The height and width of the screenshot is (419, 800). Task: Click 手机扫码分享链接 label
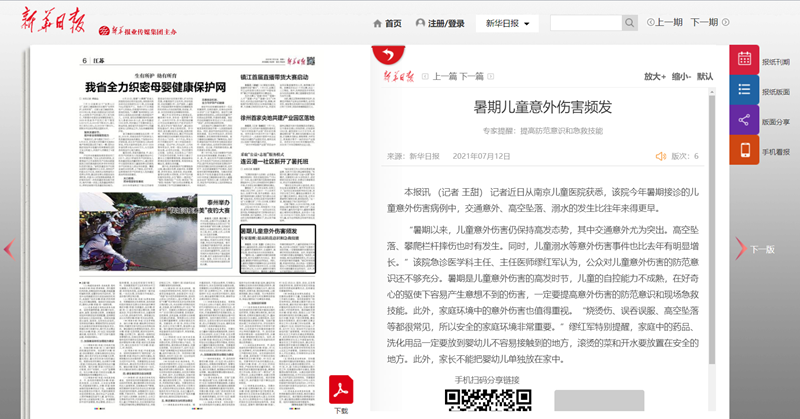(487, 380)
